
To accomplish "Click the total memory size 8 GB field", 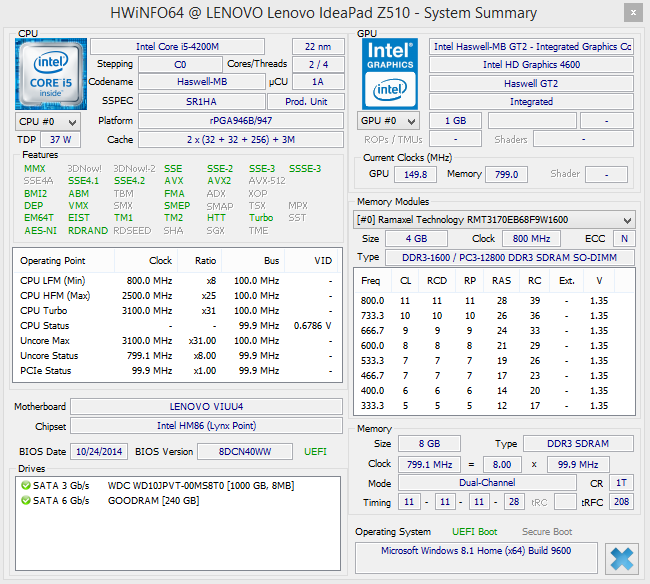I will click(429, 443).
